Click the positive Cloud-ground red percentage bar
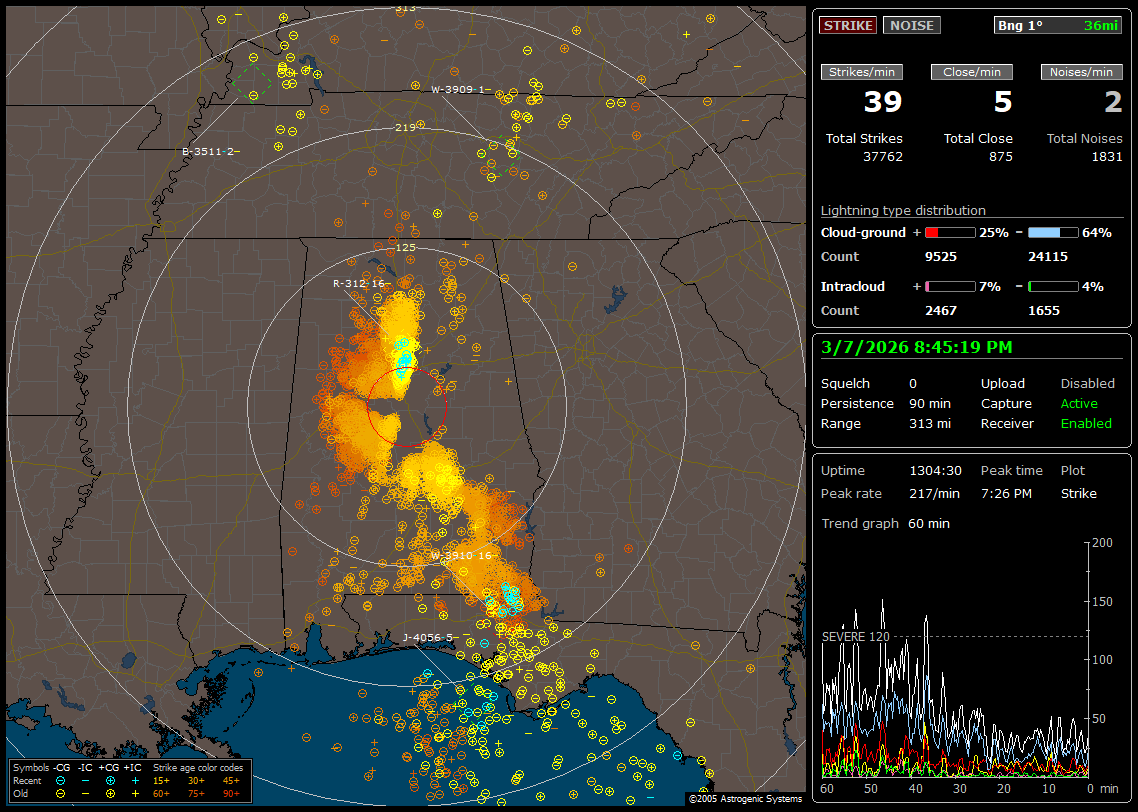The image size is (1138, 812). point(949,232)
